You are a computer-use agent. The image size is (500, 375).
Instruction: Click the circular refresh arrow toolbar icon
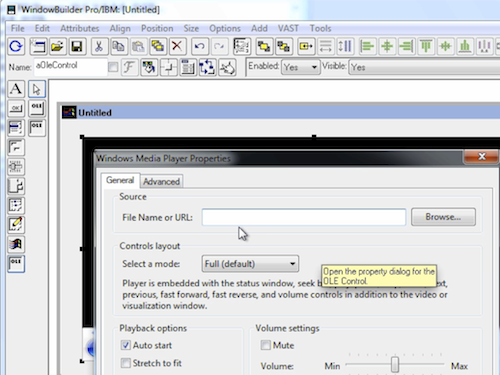coord(16,46)
